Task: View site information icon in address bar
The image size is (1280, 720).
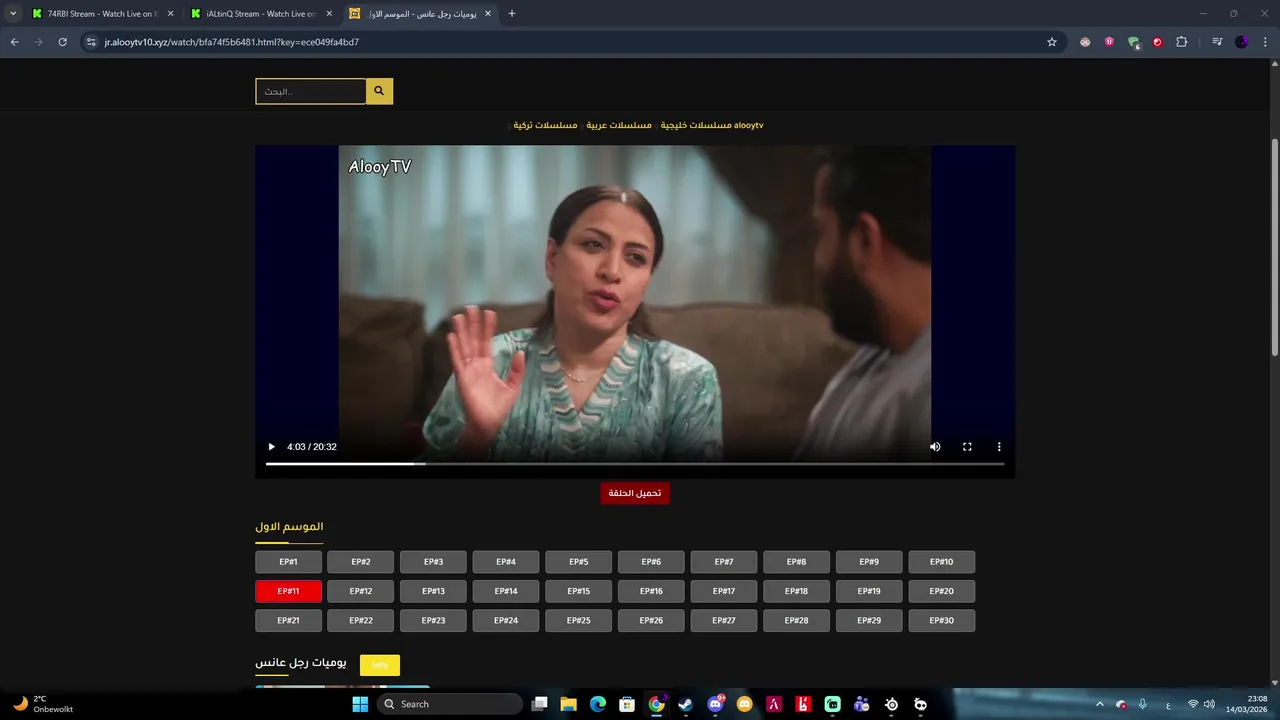Action: [x=91, y=42]
